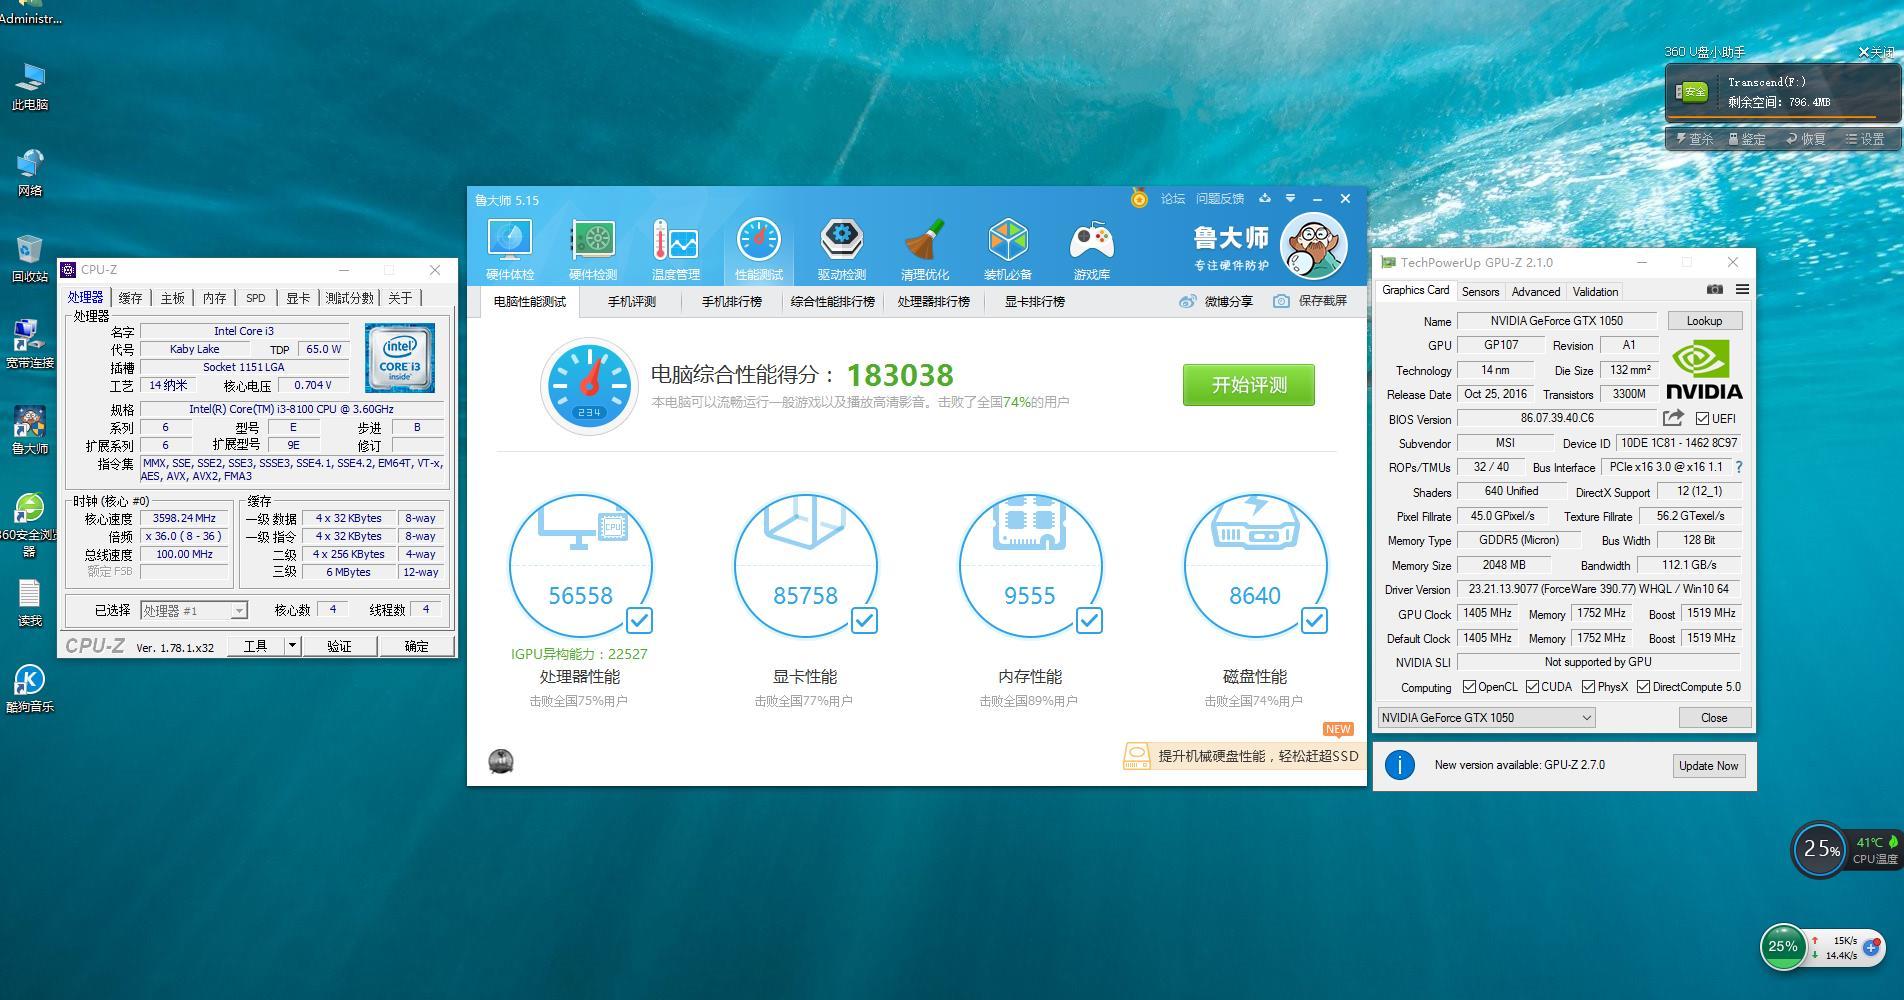Toggle the DirectCompute 5.0 checkbox

click(x=1643, y=687)
